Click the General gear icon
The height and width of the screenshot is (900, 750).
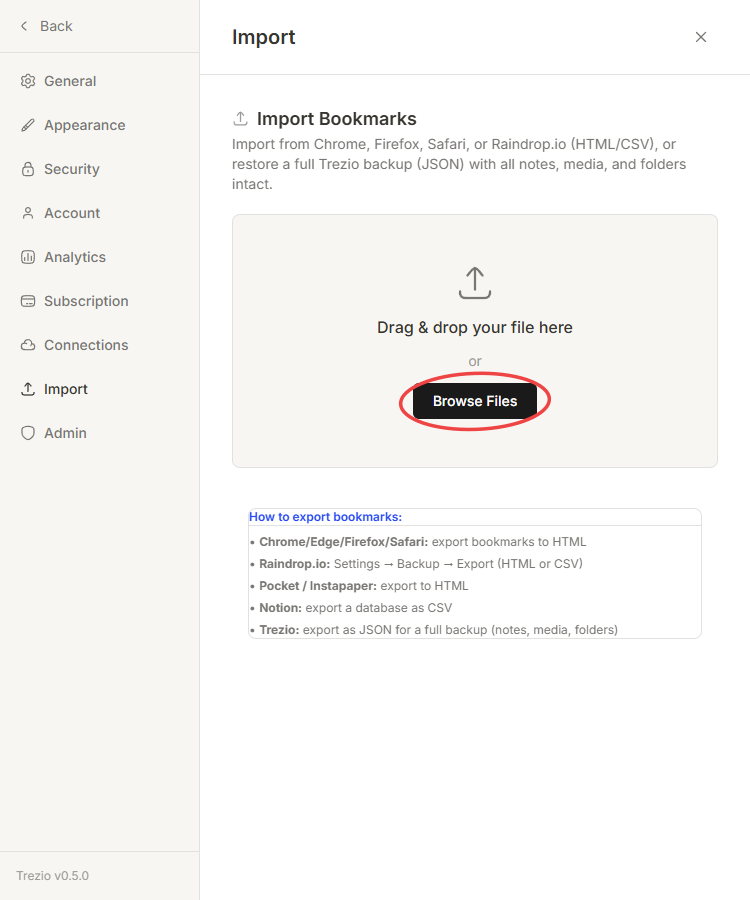point(28,81)
